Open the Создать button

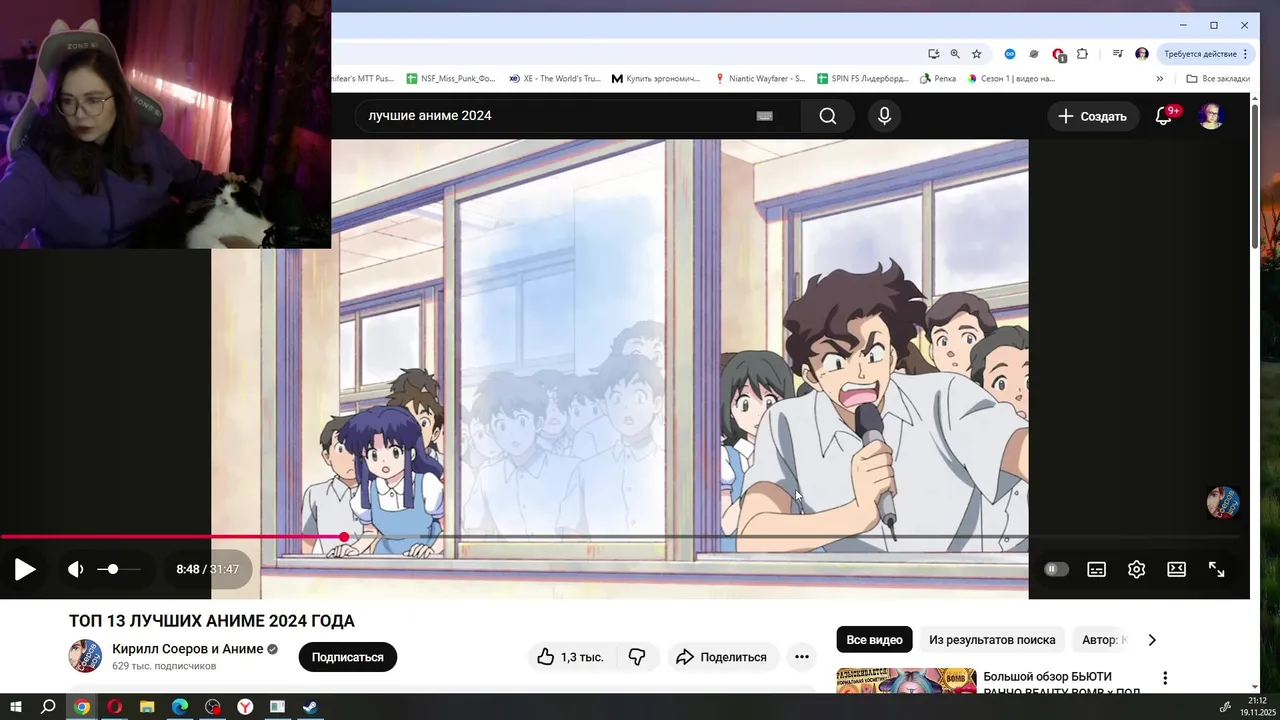(1092, 116)
